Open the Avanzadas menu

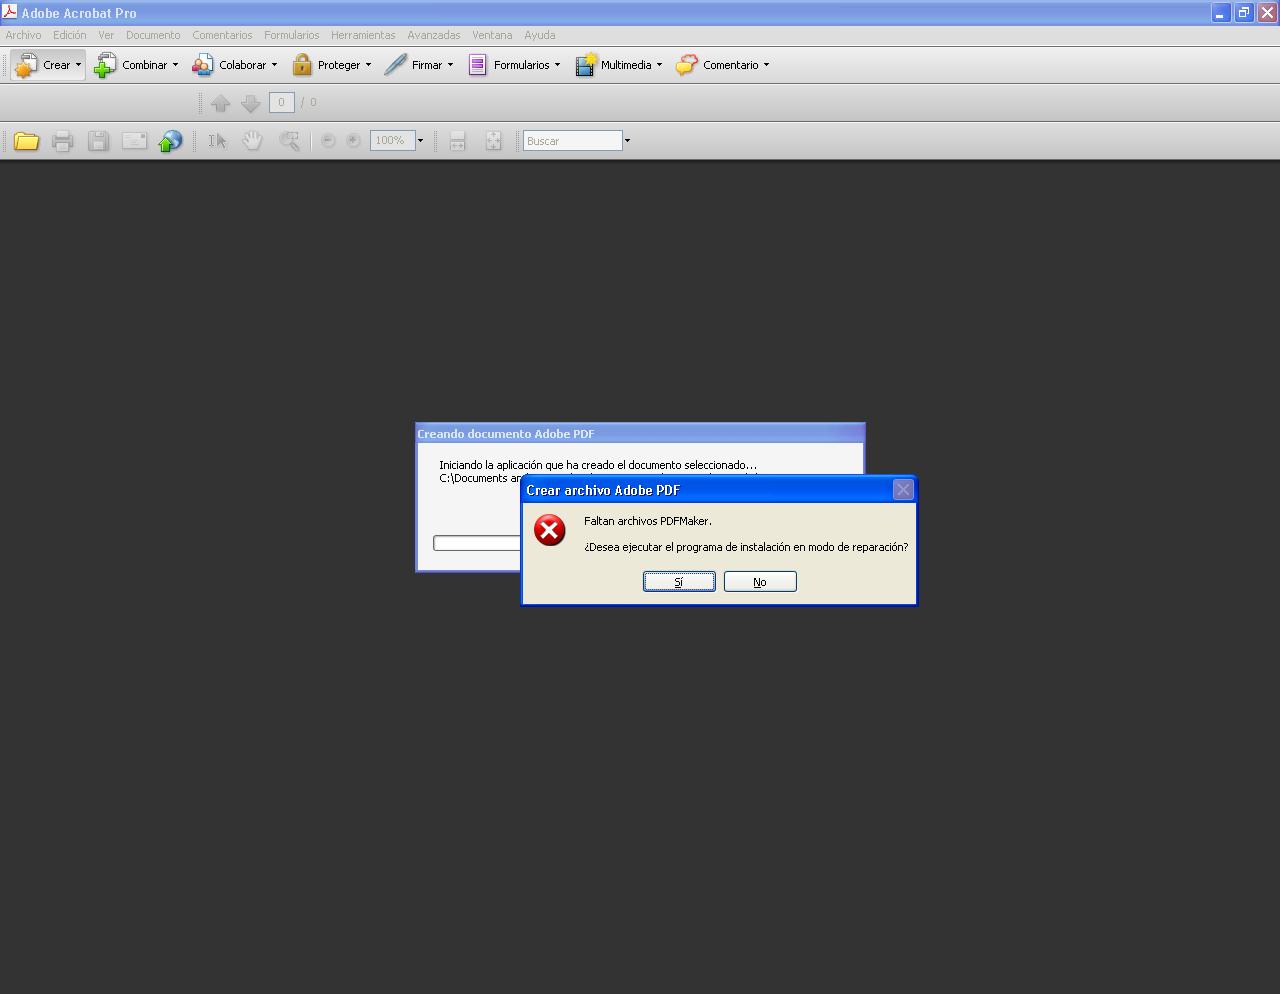(x=434, y=35)
